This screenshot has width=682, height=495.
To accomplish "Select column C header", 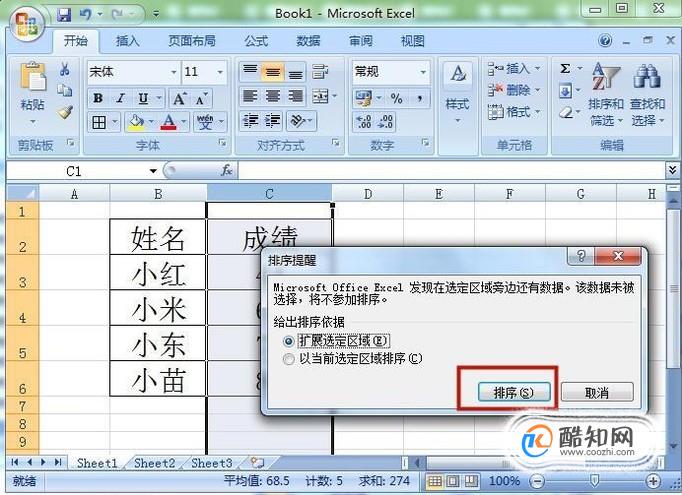I will (x=269, y=194).
